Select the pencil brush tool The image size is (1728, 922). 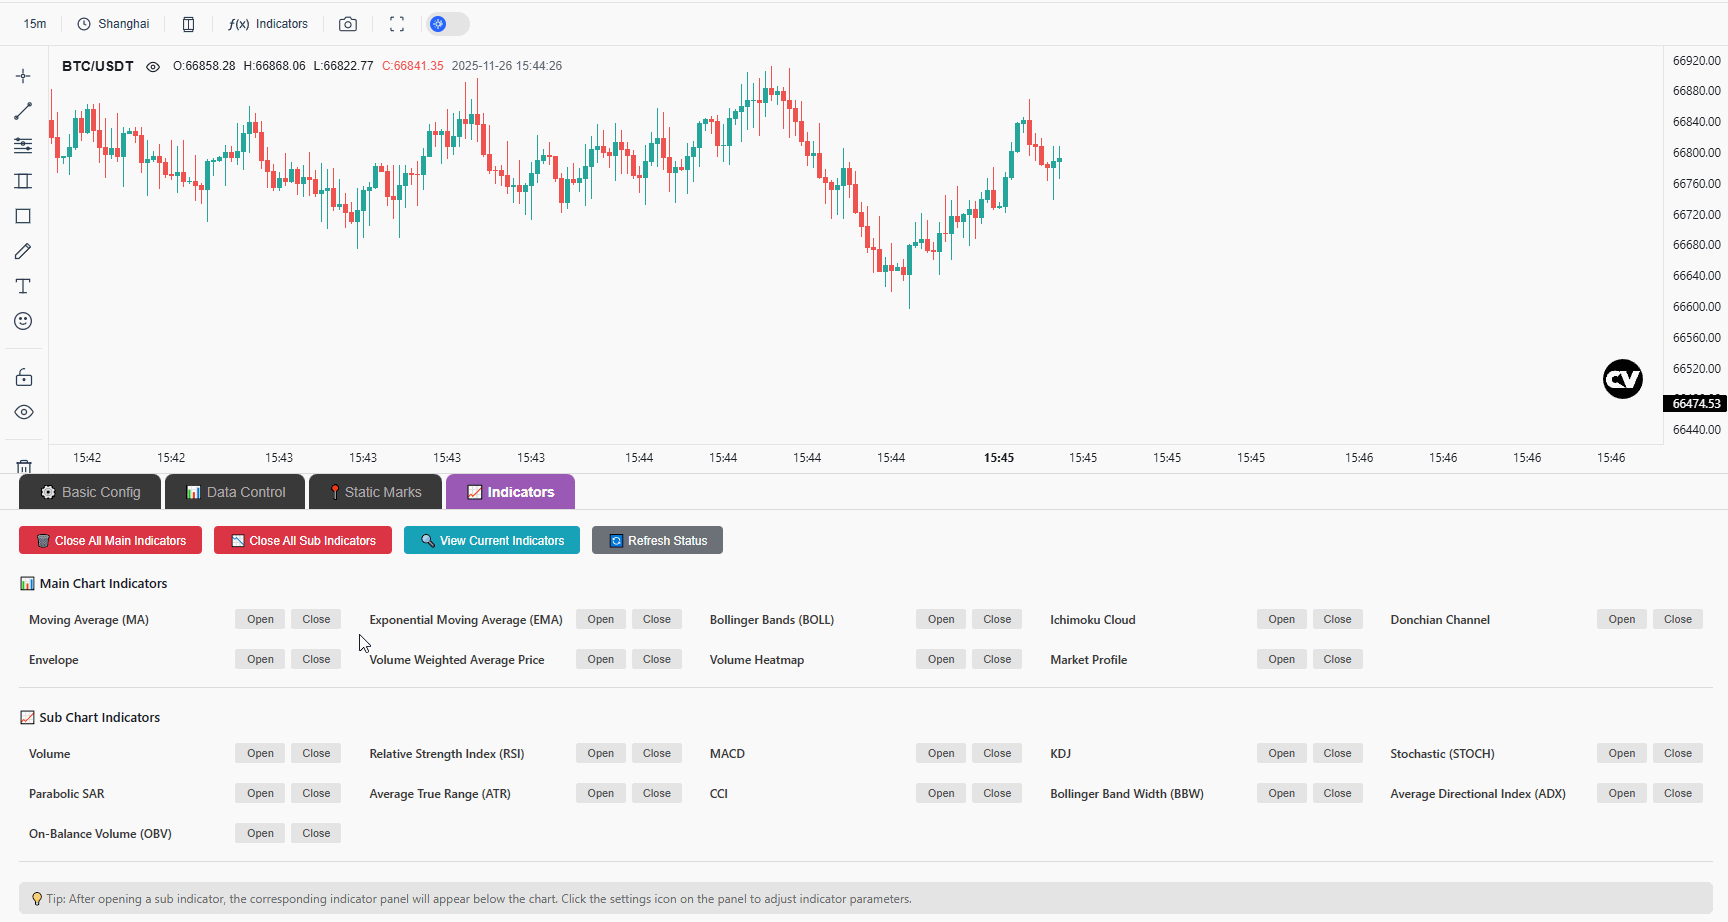pos(23,251)
